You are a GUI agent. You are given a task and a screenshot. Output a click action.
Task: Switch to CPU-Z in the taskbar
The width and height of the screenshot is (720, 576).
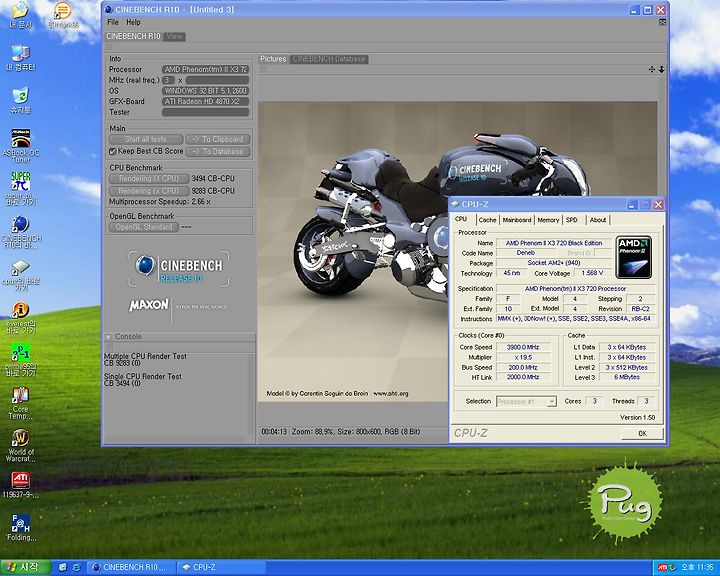[221, 568]
